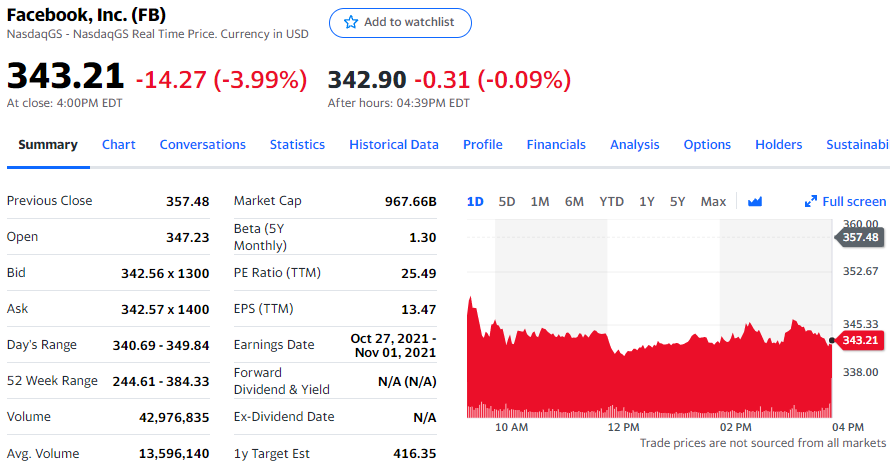Click the After hours: 04:39PM EDT text
Viewport: 890px width, 466px height.
pos(398,103)
